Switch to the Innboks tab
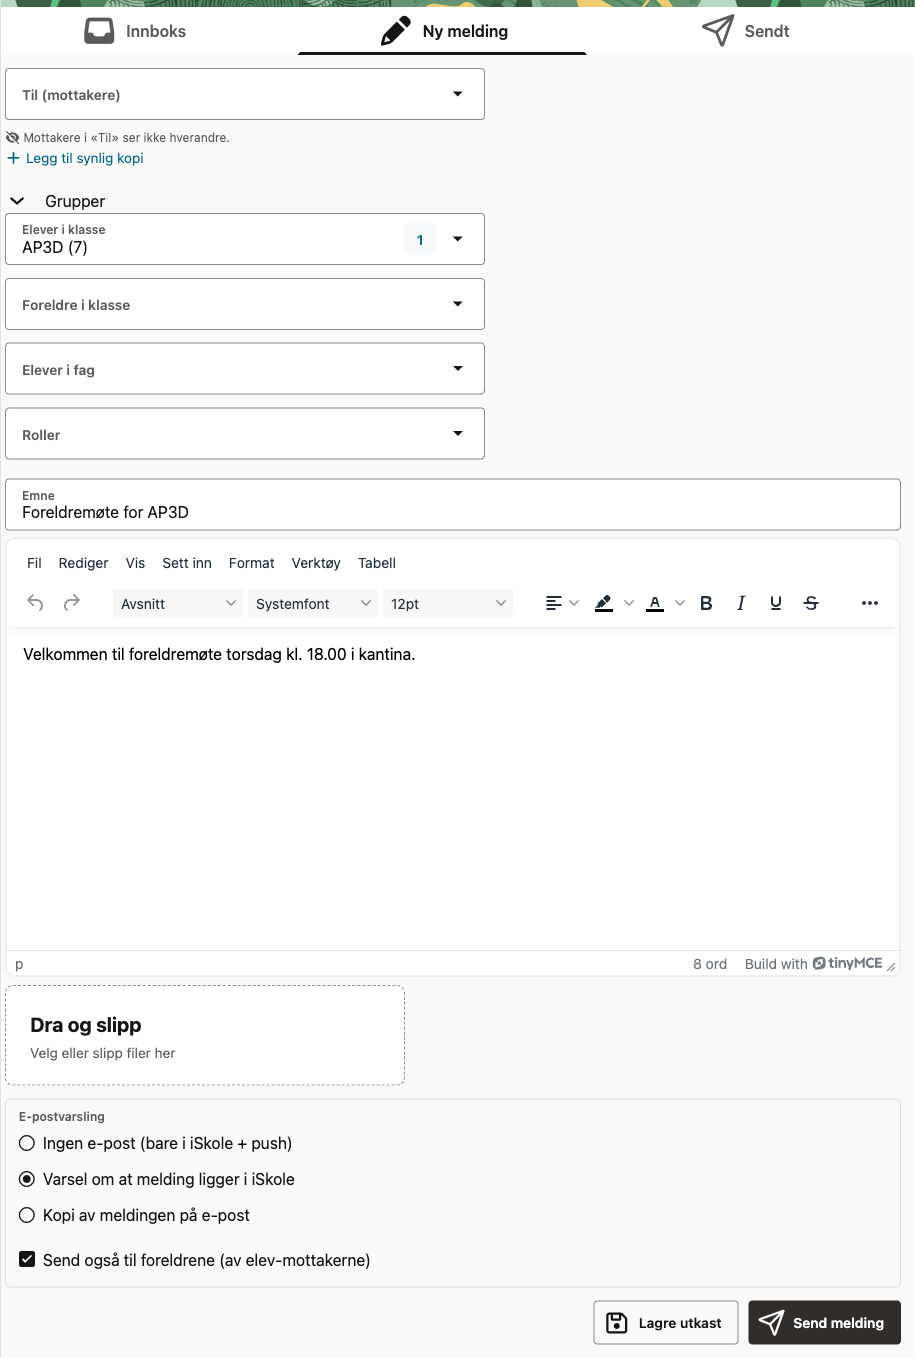 point(135,31)
